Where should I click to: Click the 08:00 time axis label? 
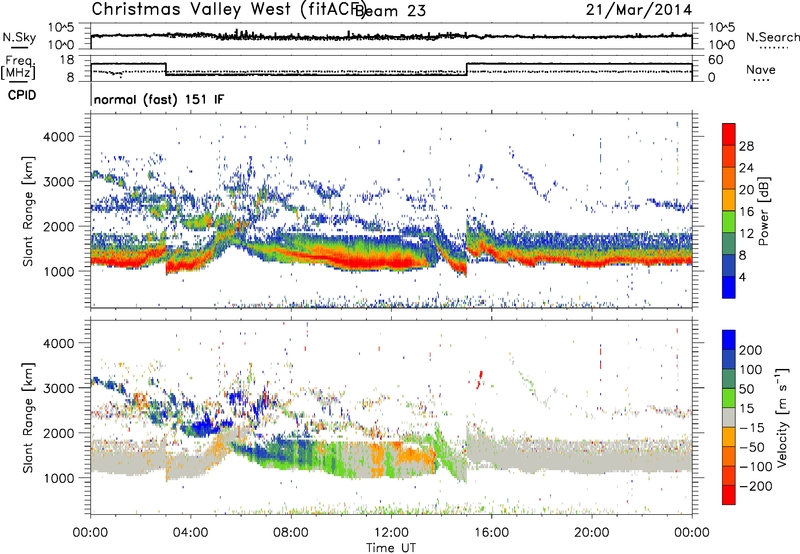[x=291, y=533]
